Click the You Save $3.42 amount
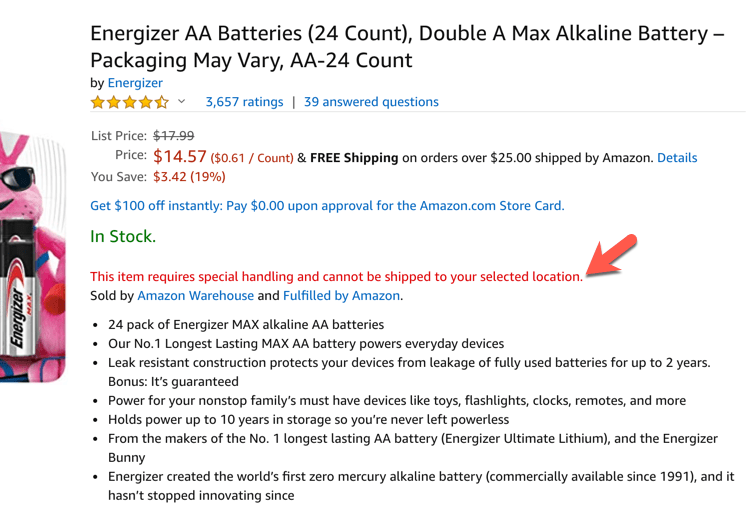The width and height of the screenshot is (750, 524). coord(189,177)
